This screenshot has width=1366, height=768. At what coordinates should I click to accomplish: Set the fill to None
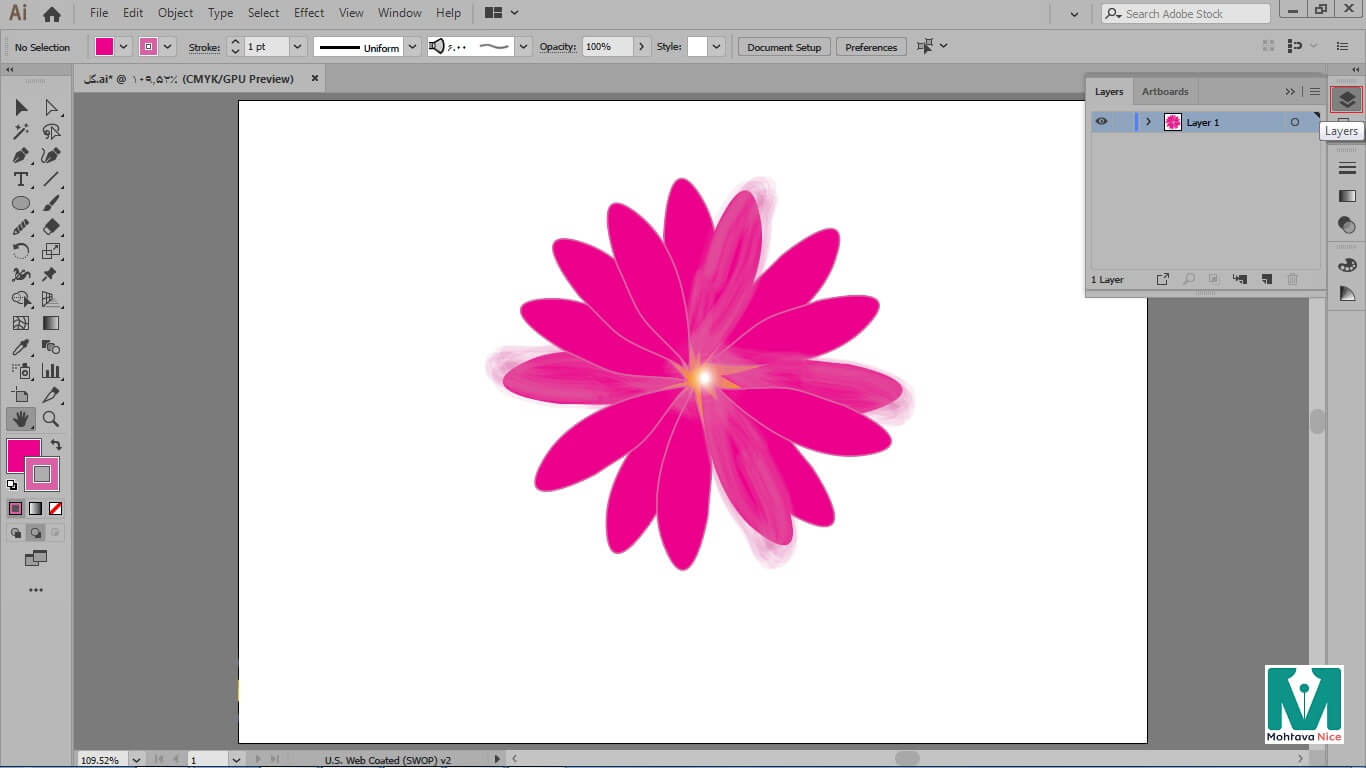click(56, 508)
